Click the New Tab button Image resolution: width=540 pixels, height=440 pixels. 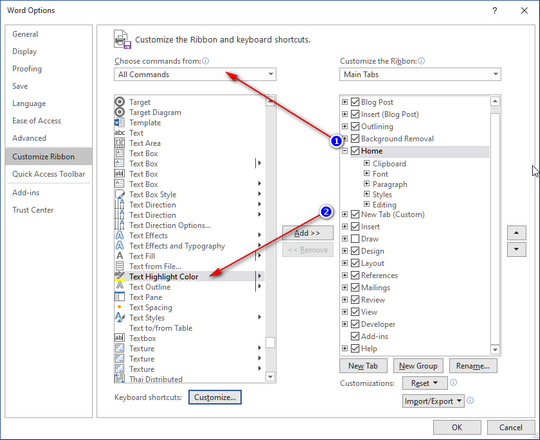point(363,366)
